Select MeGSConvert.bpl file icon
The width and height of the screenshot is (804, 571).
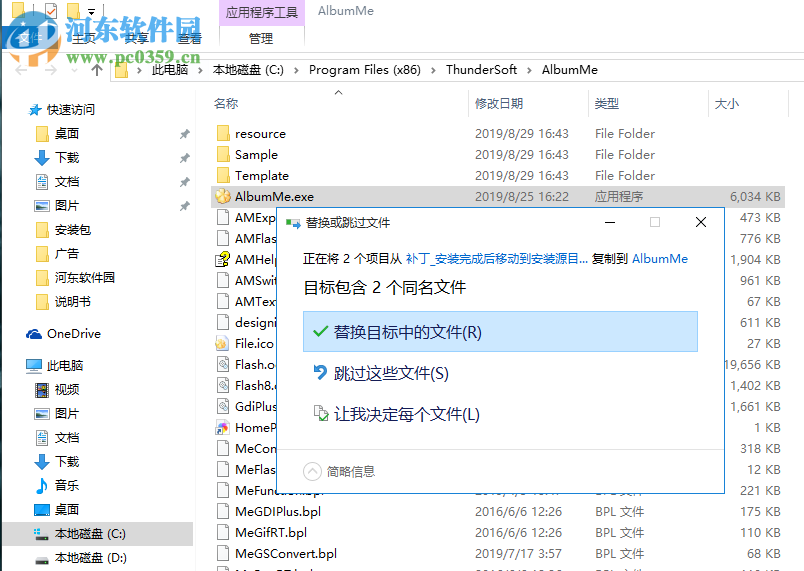(223, 554)
